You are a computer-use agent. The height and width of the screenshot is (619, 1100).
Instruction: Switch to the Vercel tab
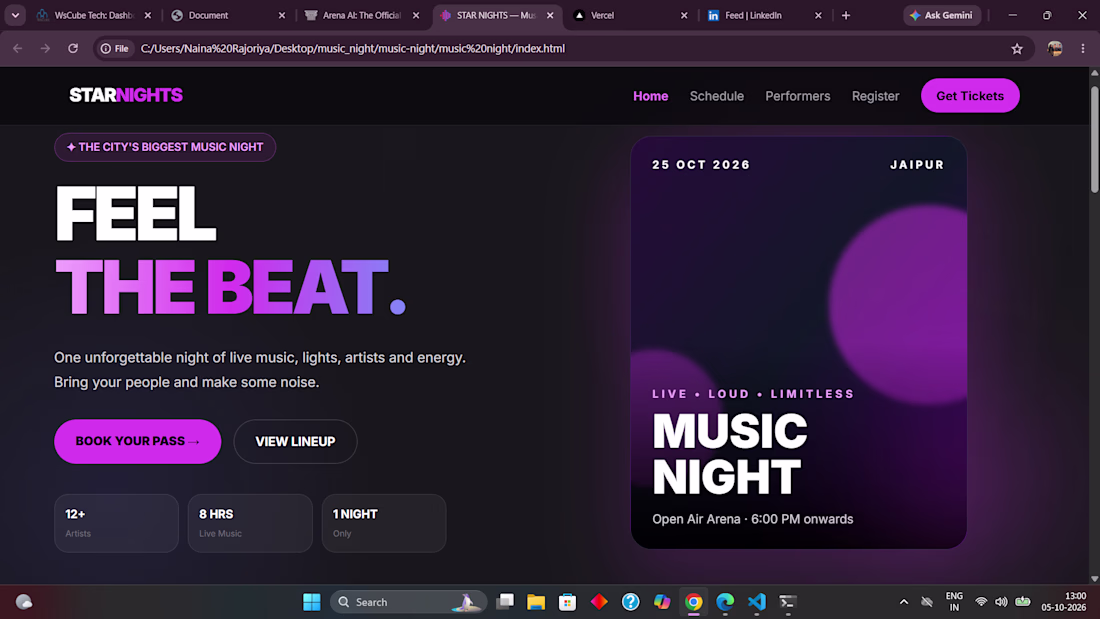pos(630,15)
